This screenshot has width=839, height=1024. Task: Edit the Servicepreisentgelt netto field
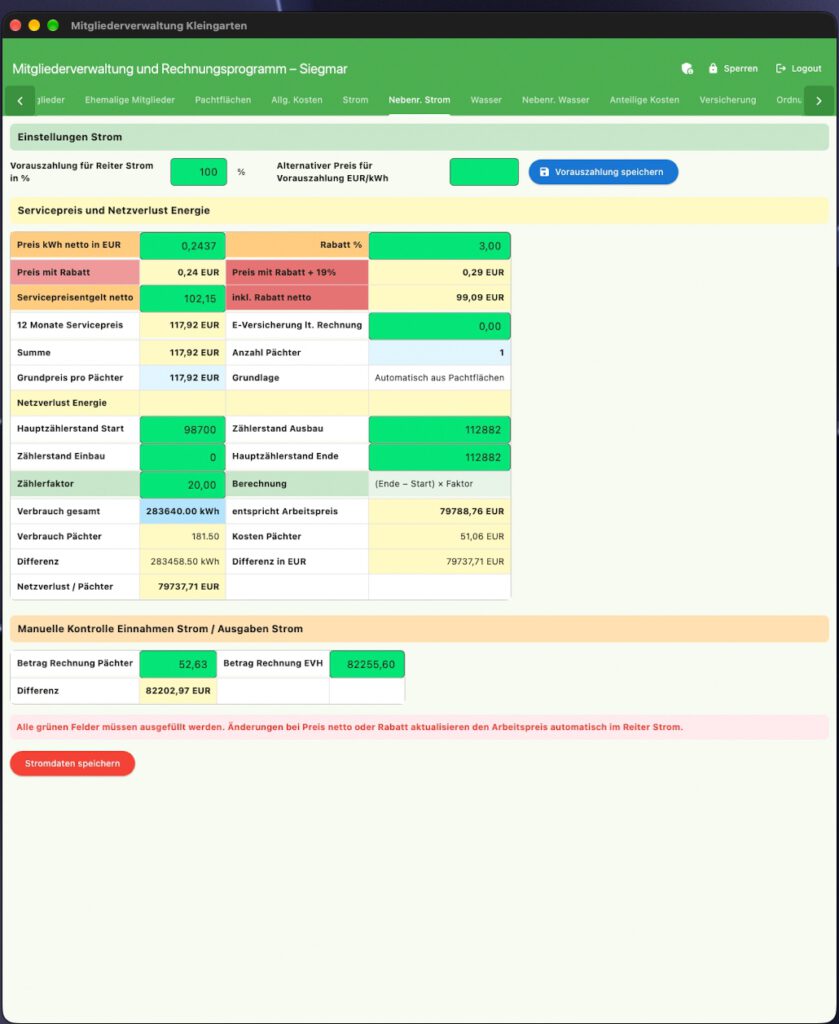[x=183, y=298]
